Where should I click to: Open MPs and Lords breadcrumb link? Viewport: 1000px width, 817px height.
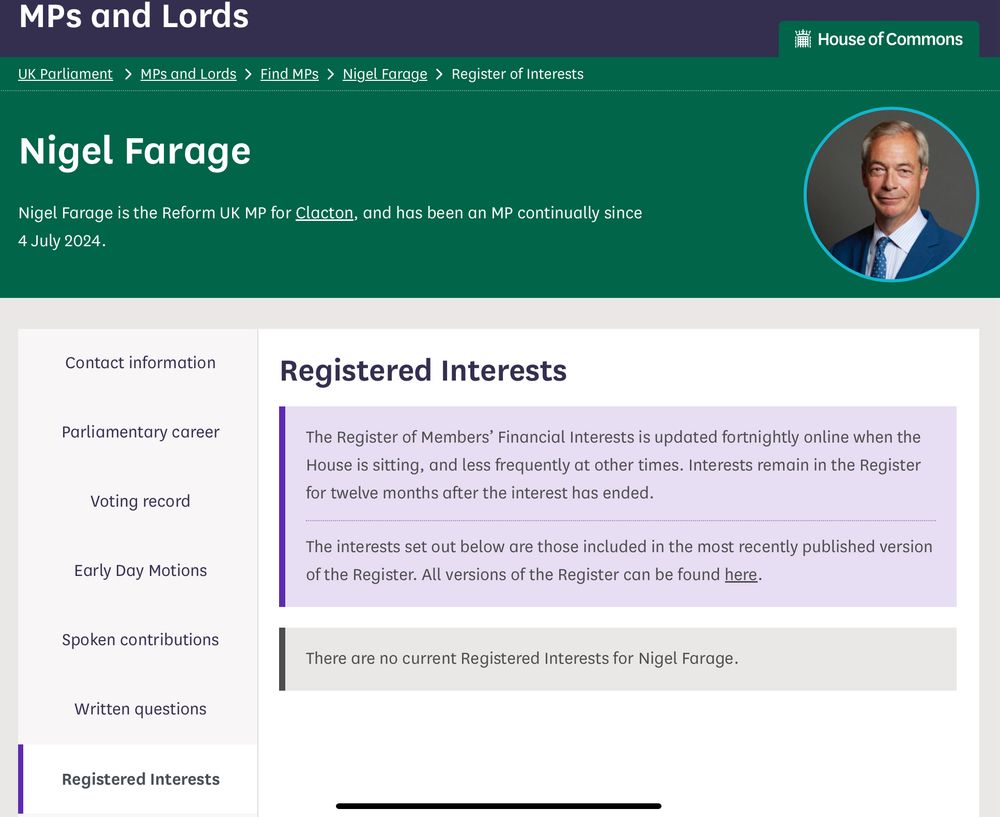(x=188, y=74)
